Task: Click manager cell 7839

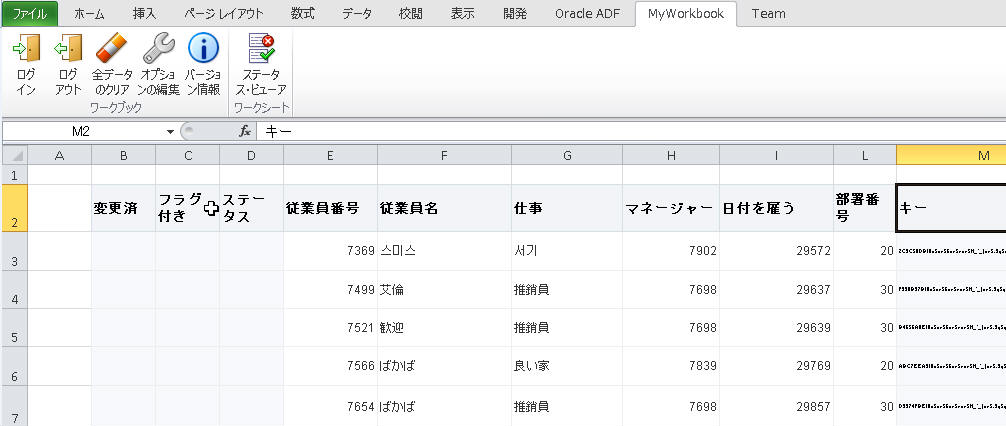Action: click(x=671, y=366)
